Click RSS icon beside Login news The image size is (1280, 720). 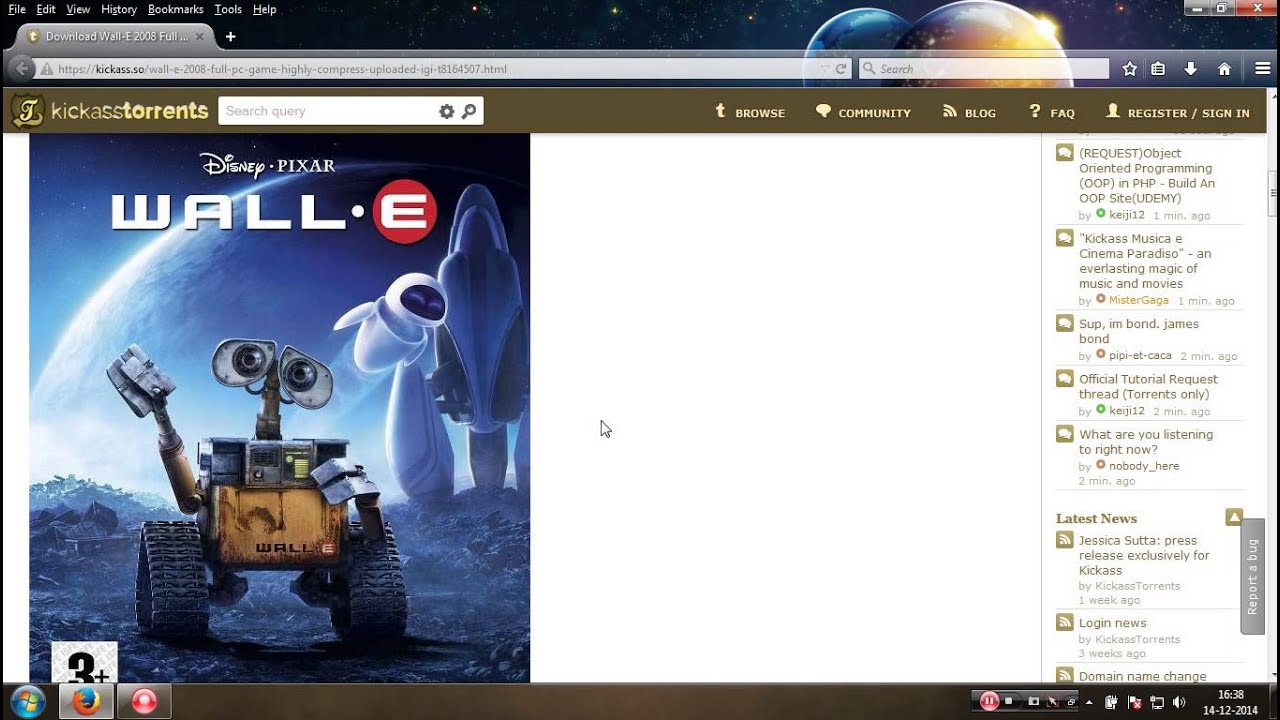point(1065,622)
